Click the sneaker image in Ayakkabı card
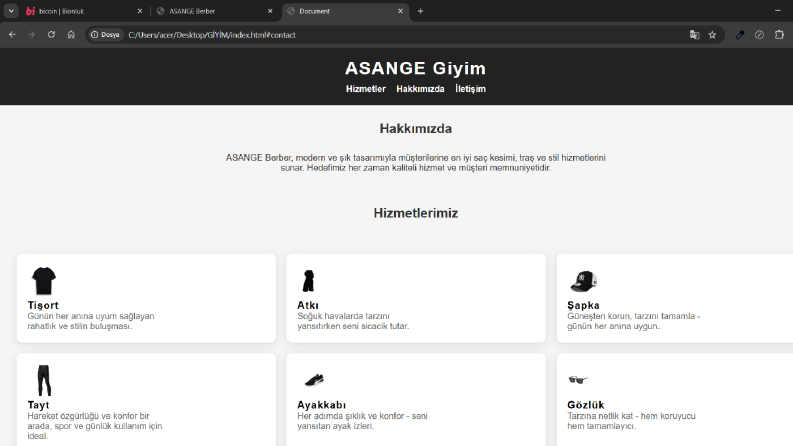 (314, 380)
